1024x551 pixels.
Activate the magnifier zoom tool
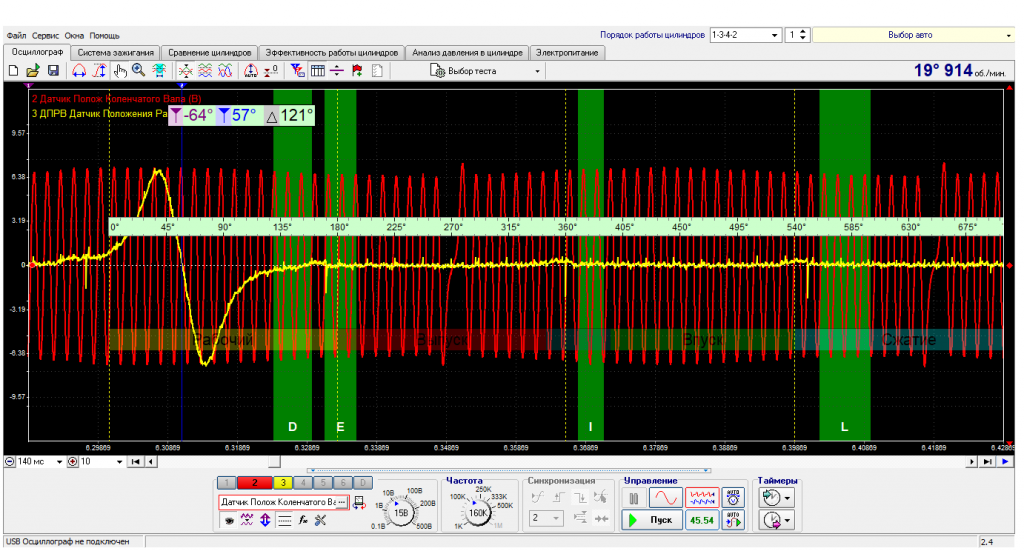[138, 71]
